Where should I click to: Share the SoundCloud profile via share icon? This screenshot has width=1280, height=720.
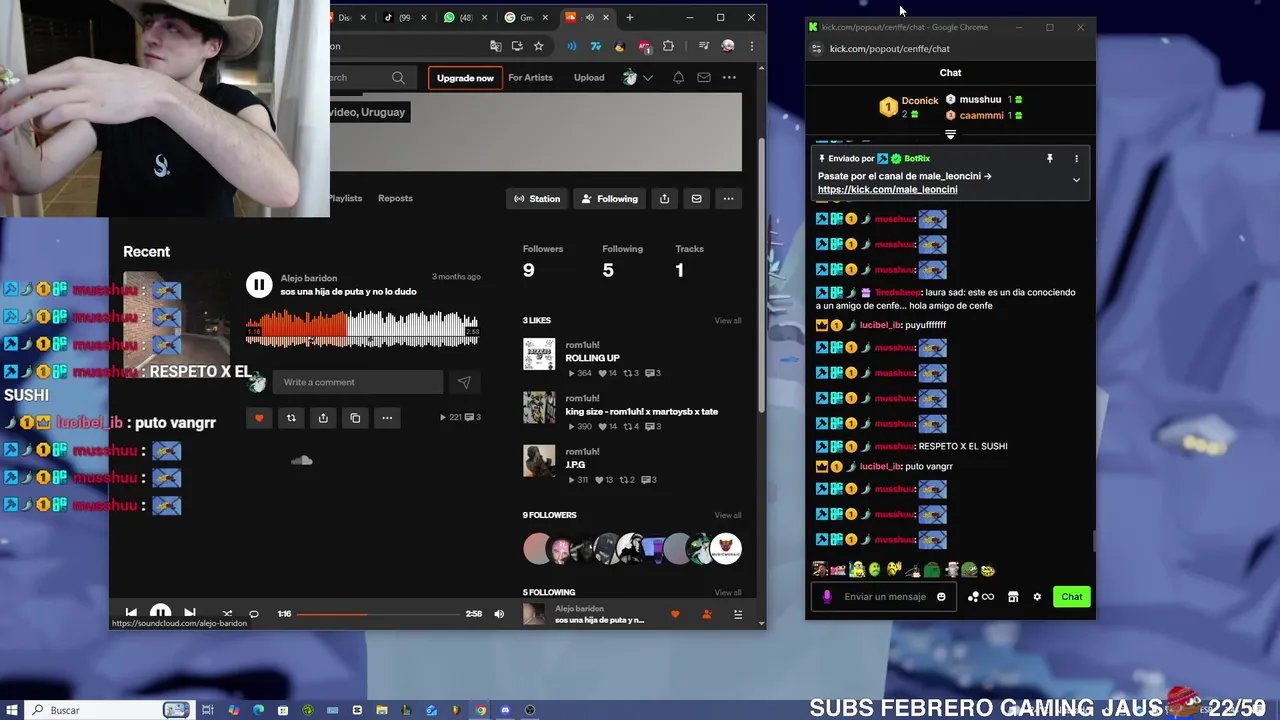coord(664,198)
